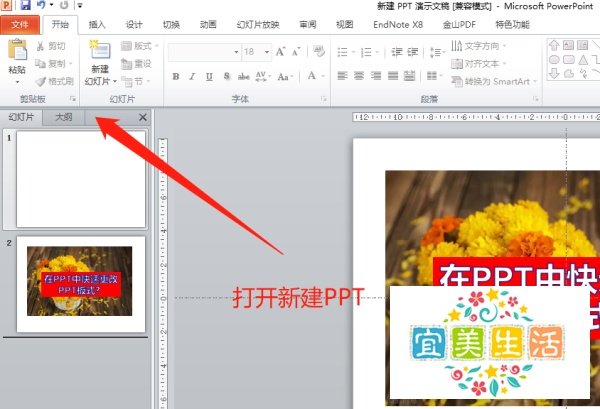Open Align Text (对齐文本) menu
This screenshot has width=600, height=409.
coord(478,64)
